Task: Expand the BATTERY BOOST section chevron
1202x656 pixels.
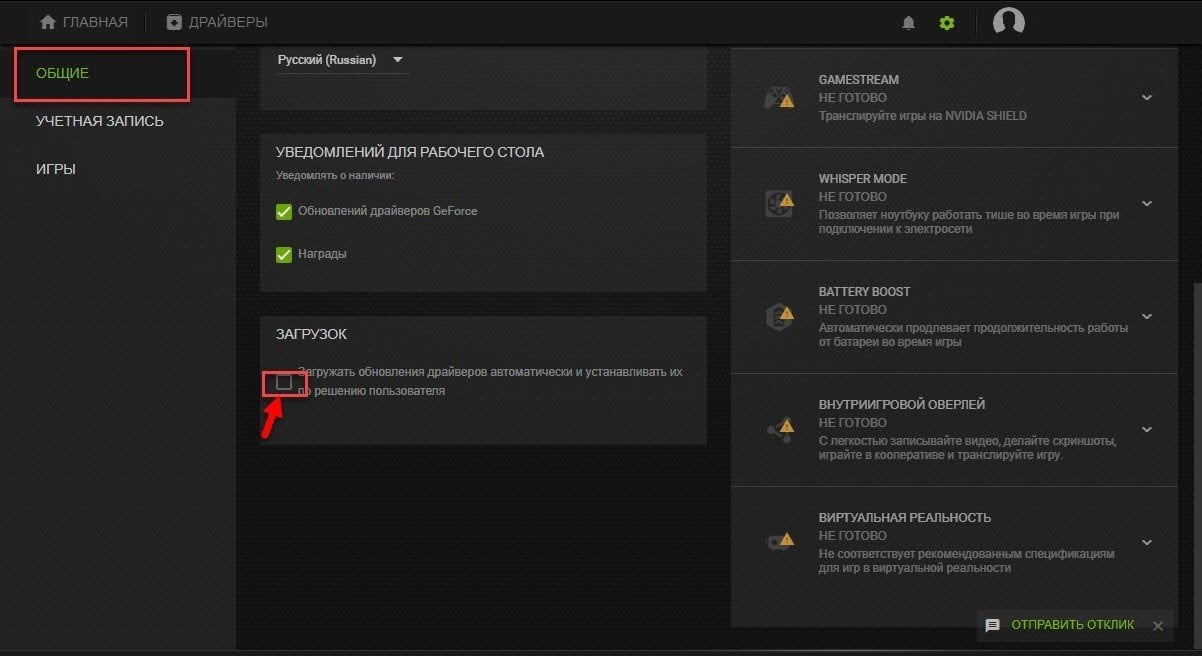Action: coord(1147,316)
